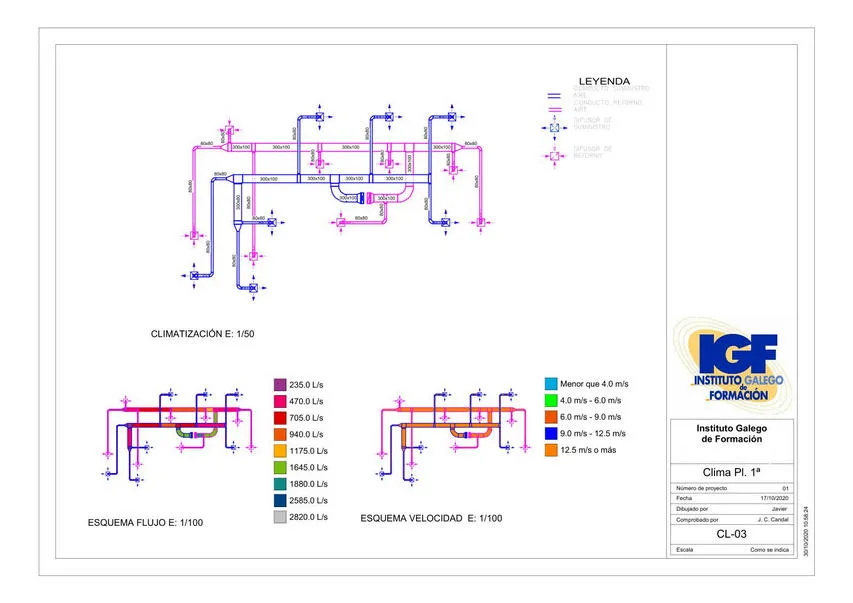The height and width of the screenshot is (603, 853).
Task: Click the 'Menor que 4.0 m/s' legend label
Action: [594, 384]
